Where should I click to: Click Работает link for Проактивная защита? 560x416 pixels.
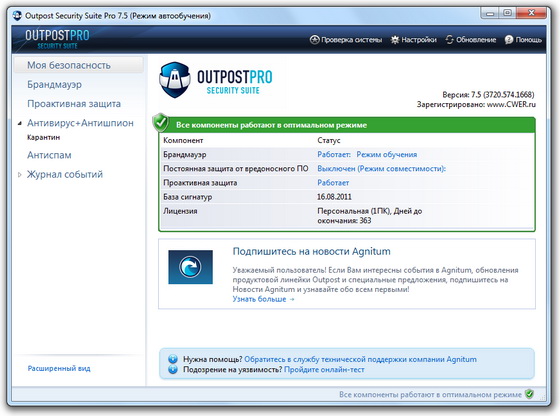[333, 183]
